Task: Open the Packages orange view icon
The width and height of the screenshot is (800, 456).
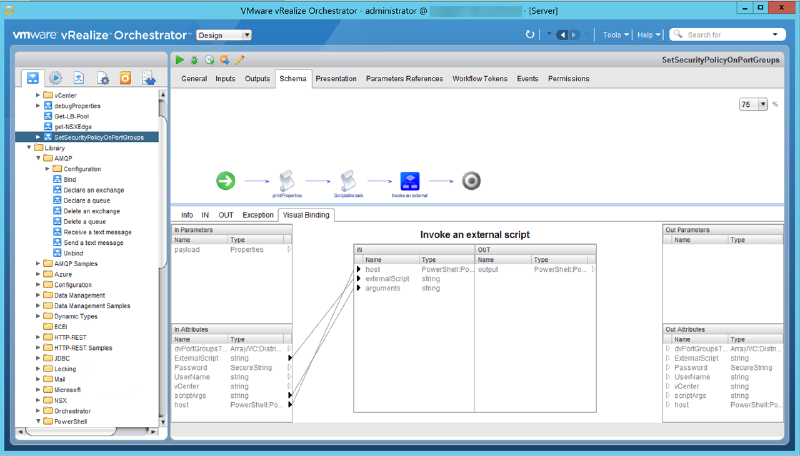Action: (125, 78)
